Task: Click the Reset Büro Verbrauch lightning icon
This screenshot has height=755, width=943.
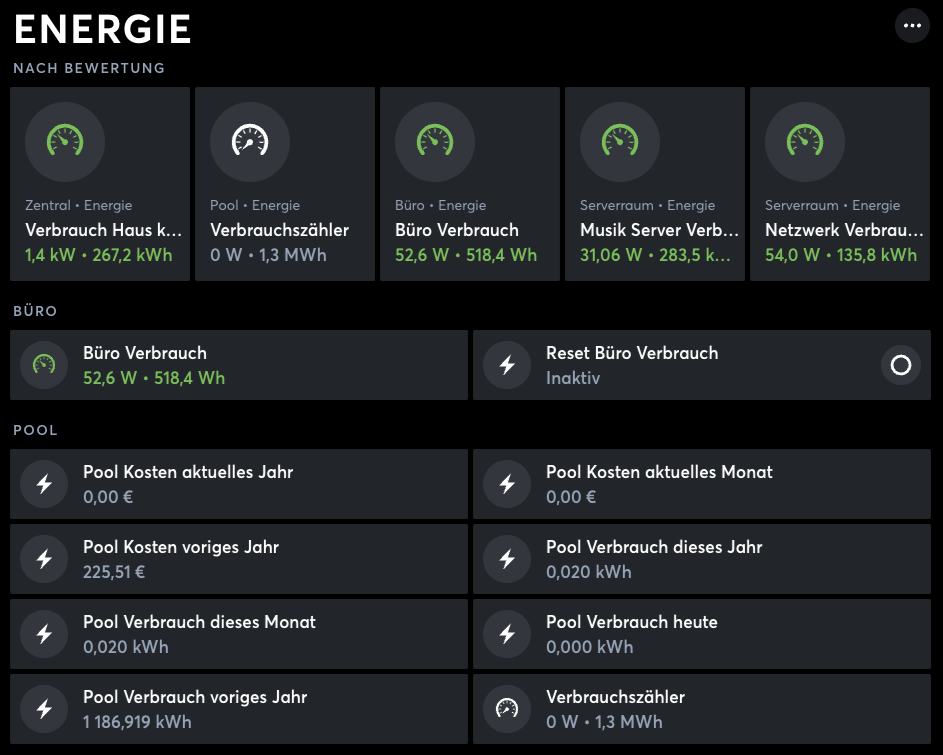Action: (507, 365)
